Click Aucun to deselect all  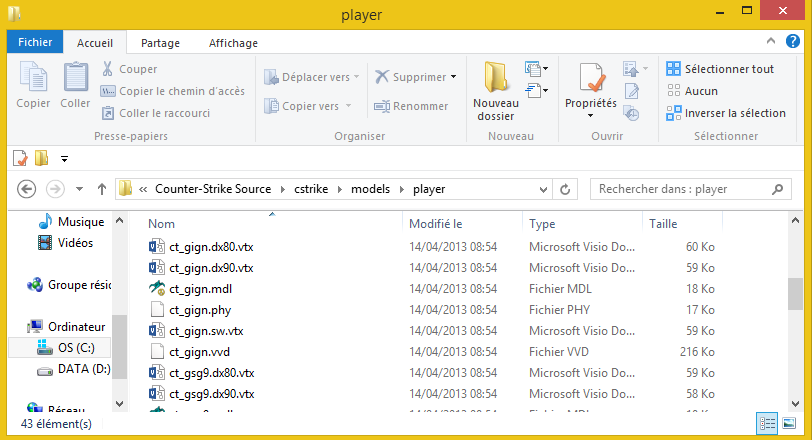(x=692, y=91)
